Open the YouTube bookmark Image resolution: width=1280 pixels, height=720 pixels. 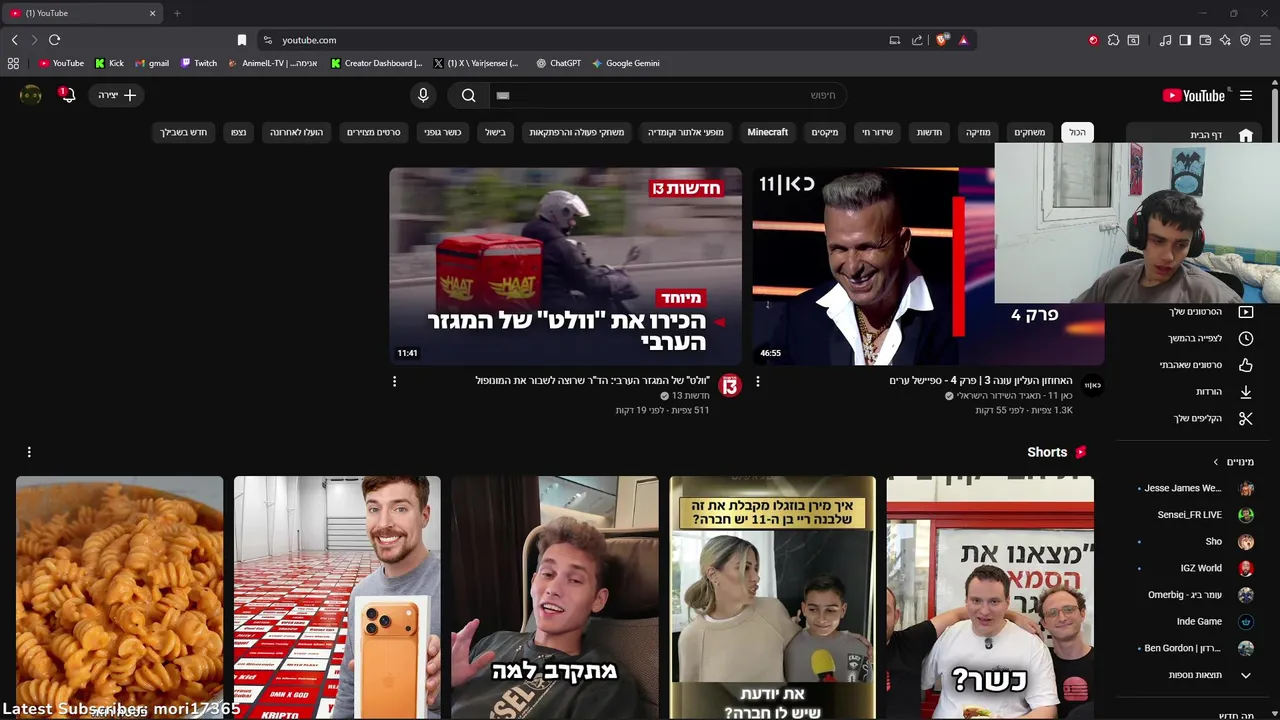pyautogui.click(x=61, y=63)
